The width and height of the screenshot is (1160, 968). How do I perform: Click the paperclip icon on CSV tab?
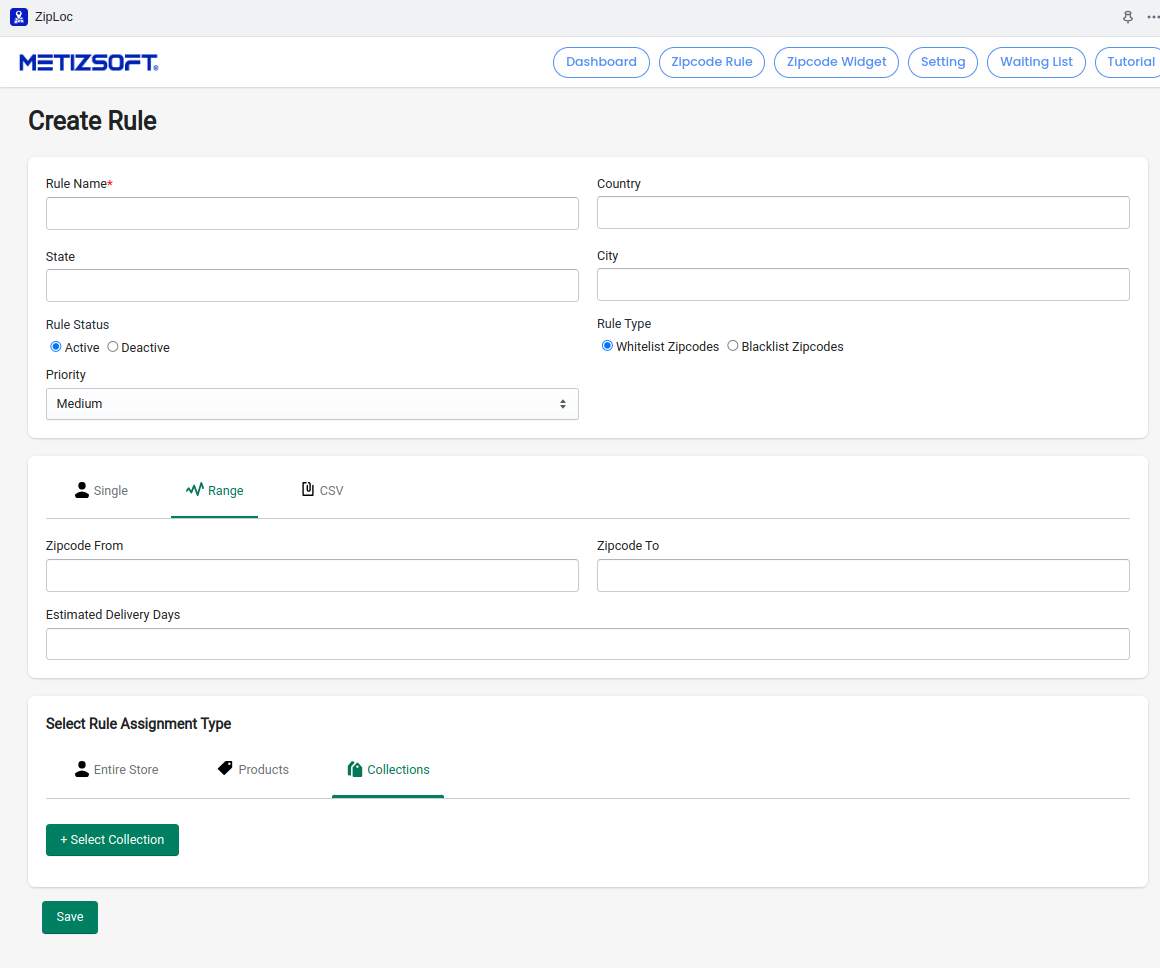[308, 490]
